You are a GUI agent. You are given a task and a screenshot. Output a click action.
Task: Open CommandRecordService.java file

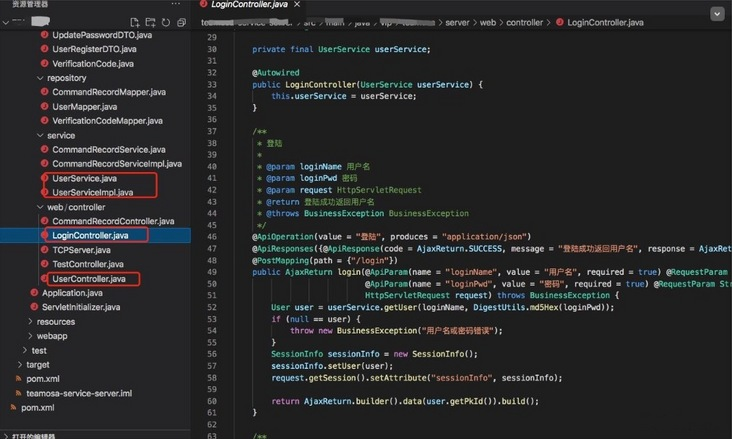click(x=109, y=149)
